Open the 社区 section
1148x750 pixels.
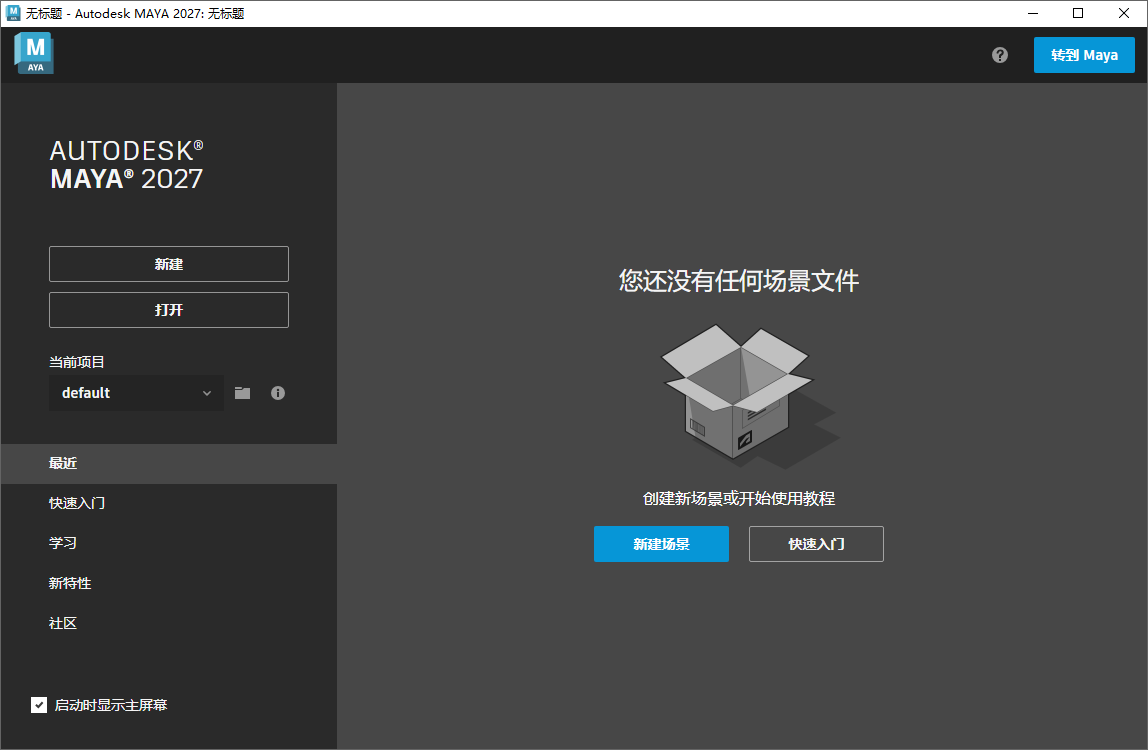tap(62, 623)
